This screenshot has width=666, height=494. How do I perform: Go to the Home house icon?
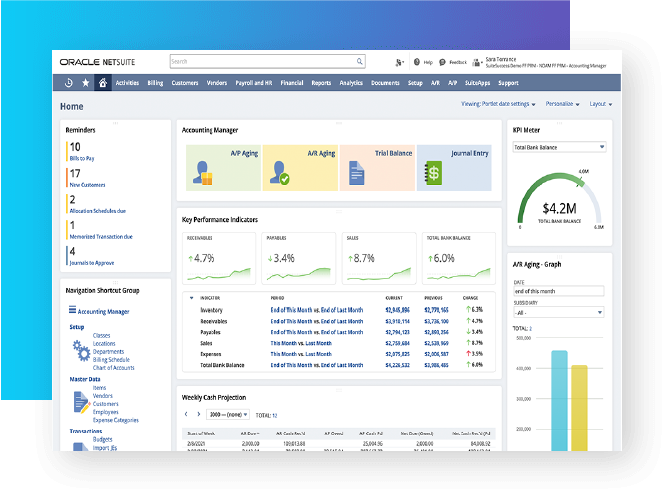pos(102,83)
